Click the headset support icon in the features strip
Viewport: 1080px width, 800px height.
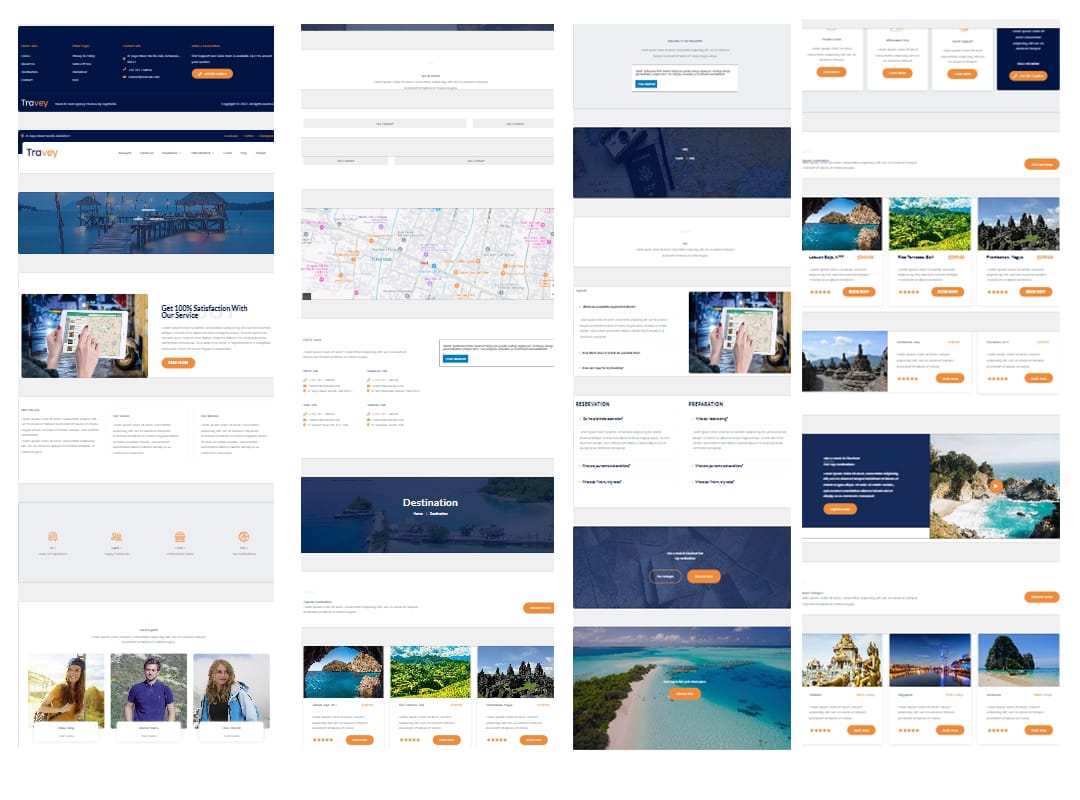click(244, 536)
